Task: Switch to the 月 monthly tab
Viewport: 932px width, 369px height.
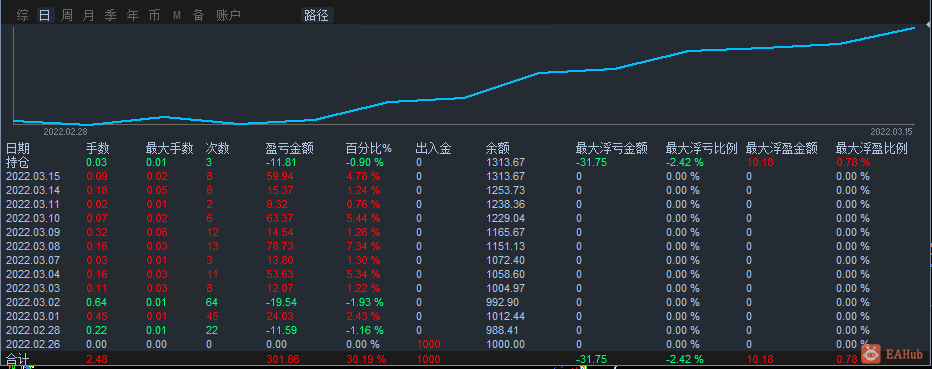Action: pyautogui.click(x=89, y=15)
